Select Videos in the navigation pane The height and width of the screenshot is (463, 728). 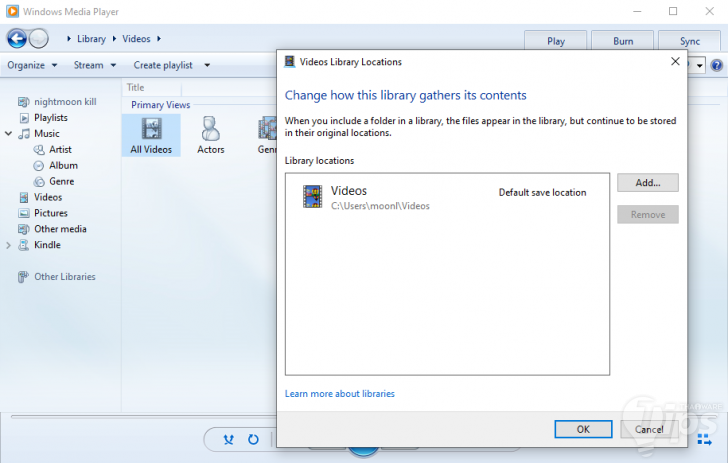48,197
